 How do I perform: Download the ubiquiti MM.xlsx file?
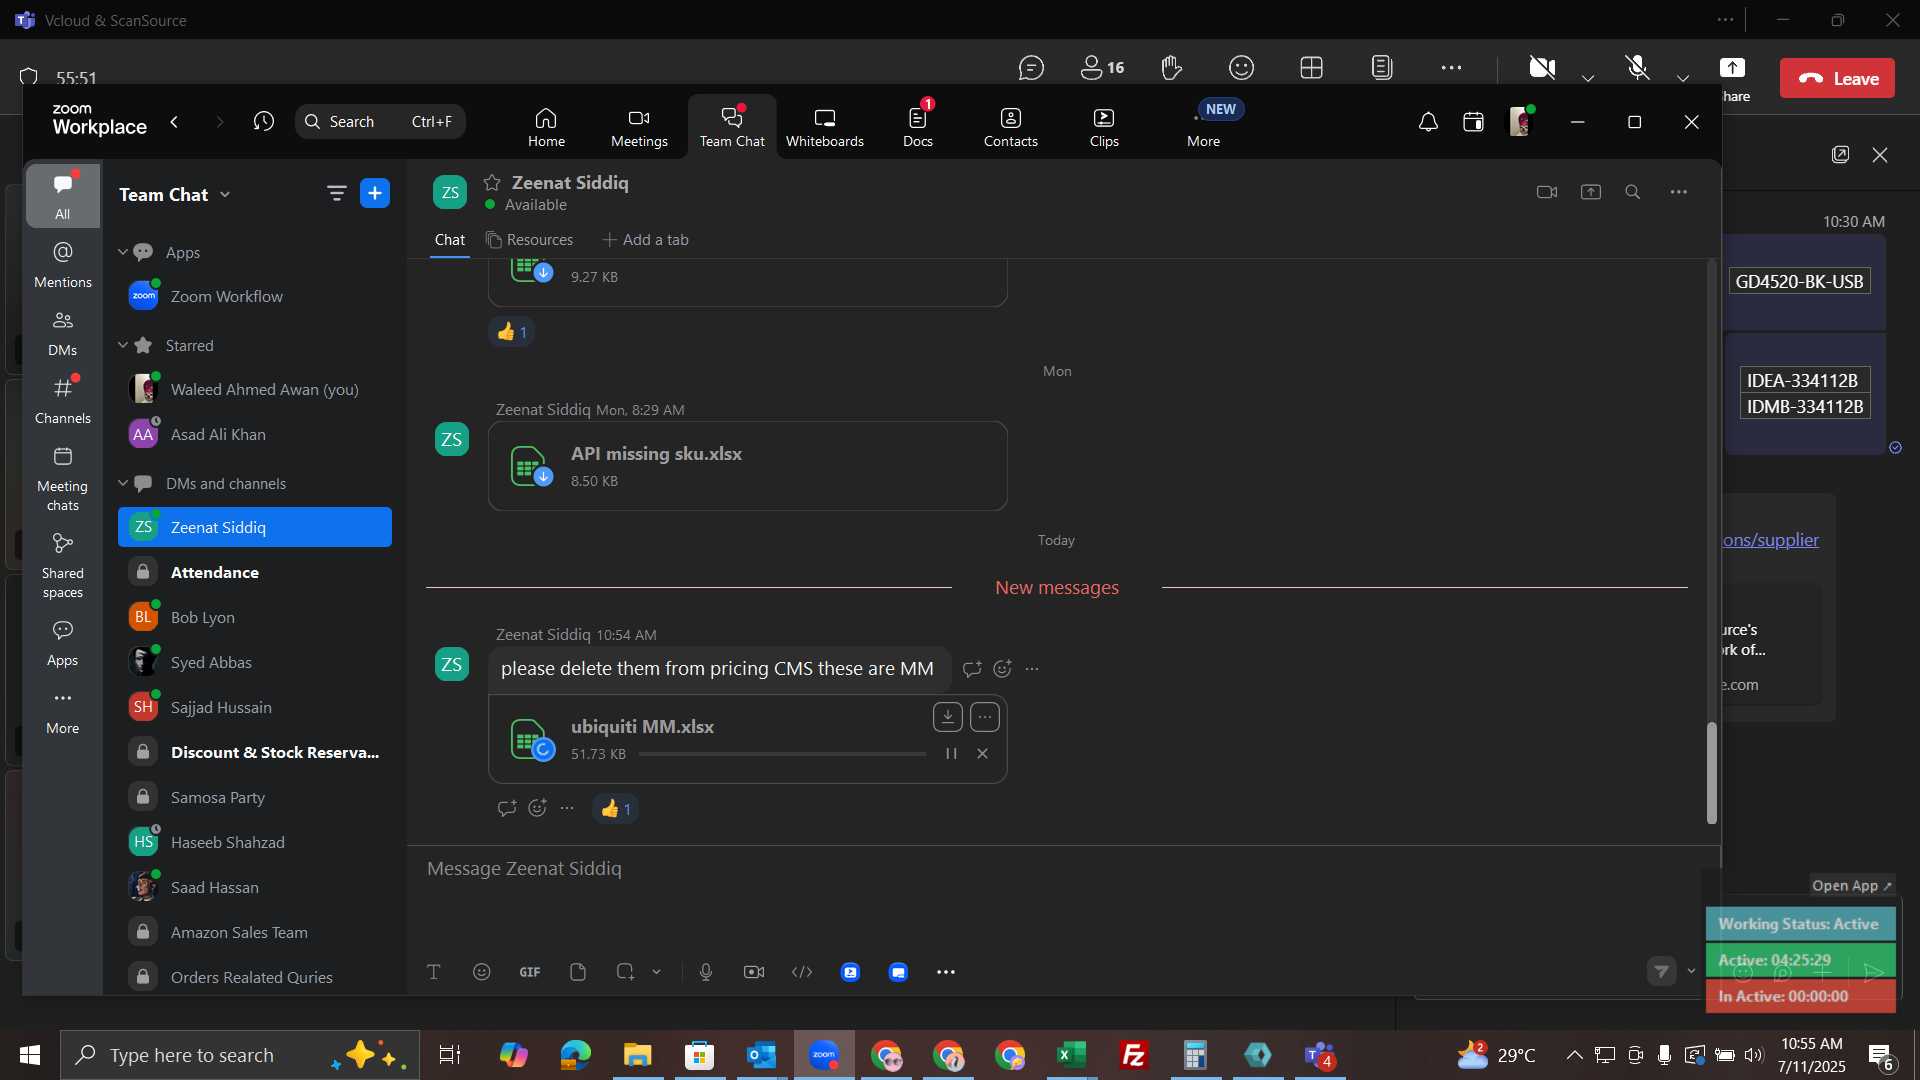pyautogui.click(x=948, y=716)
